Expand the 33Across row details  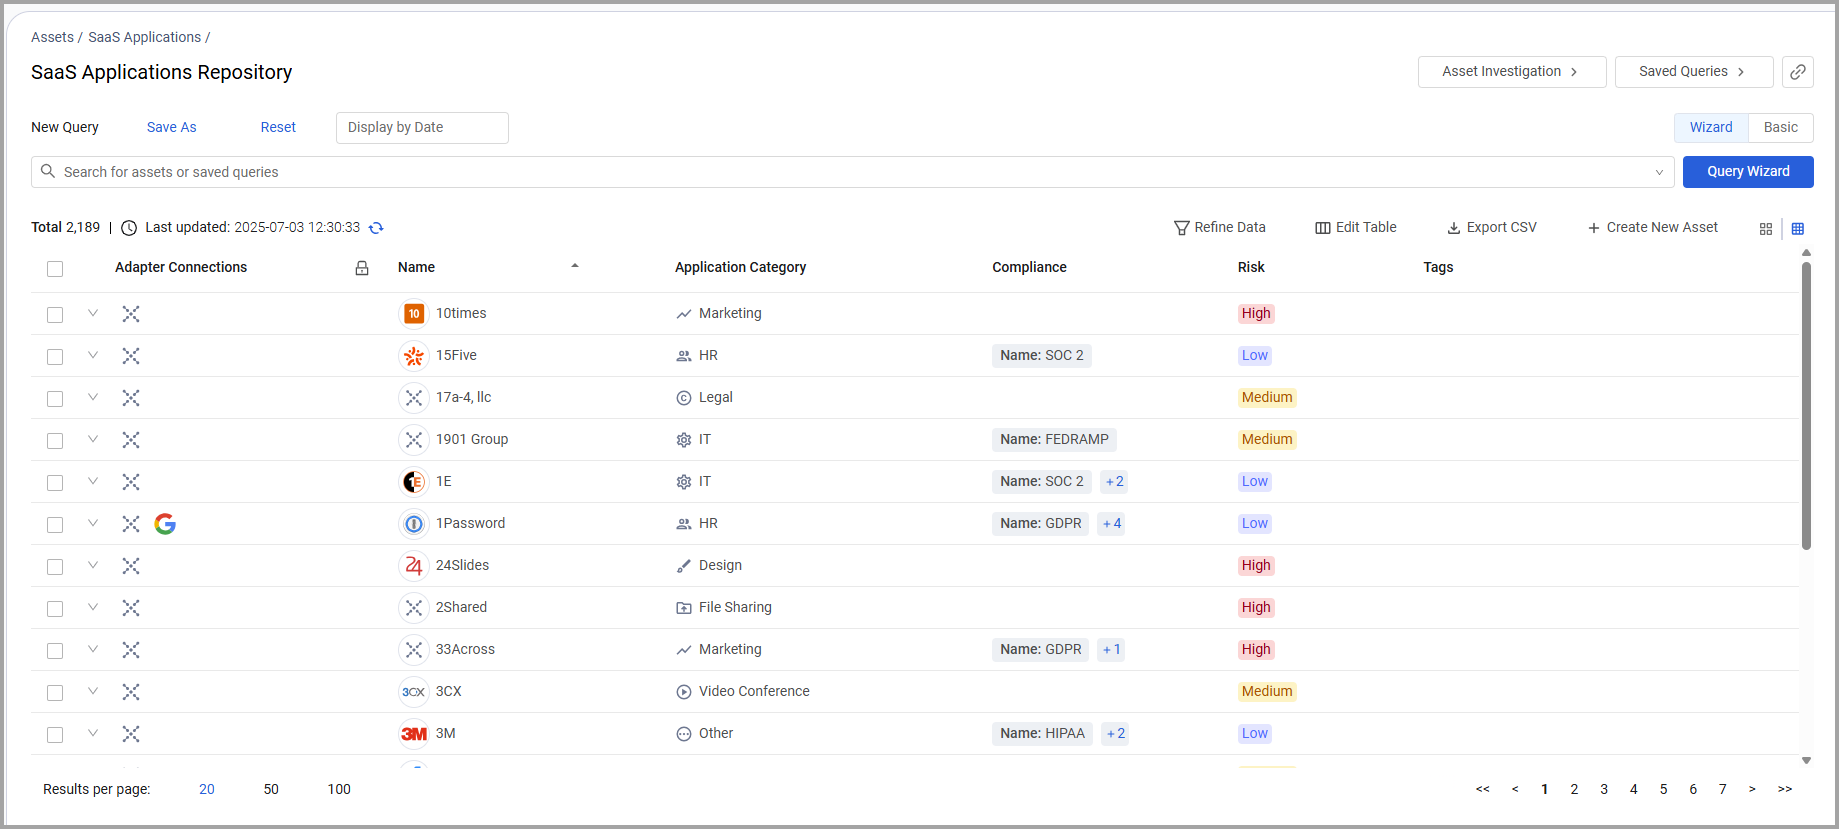[x=93, y=649]
